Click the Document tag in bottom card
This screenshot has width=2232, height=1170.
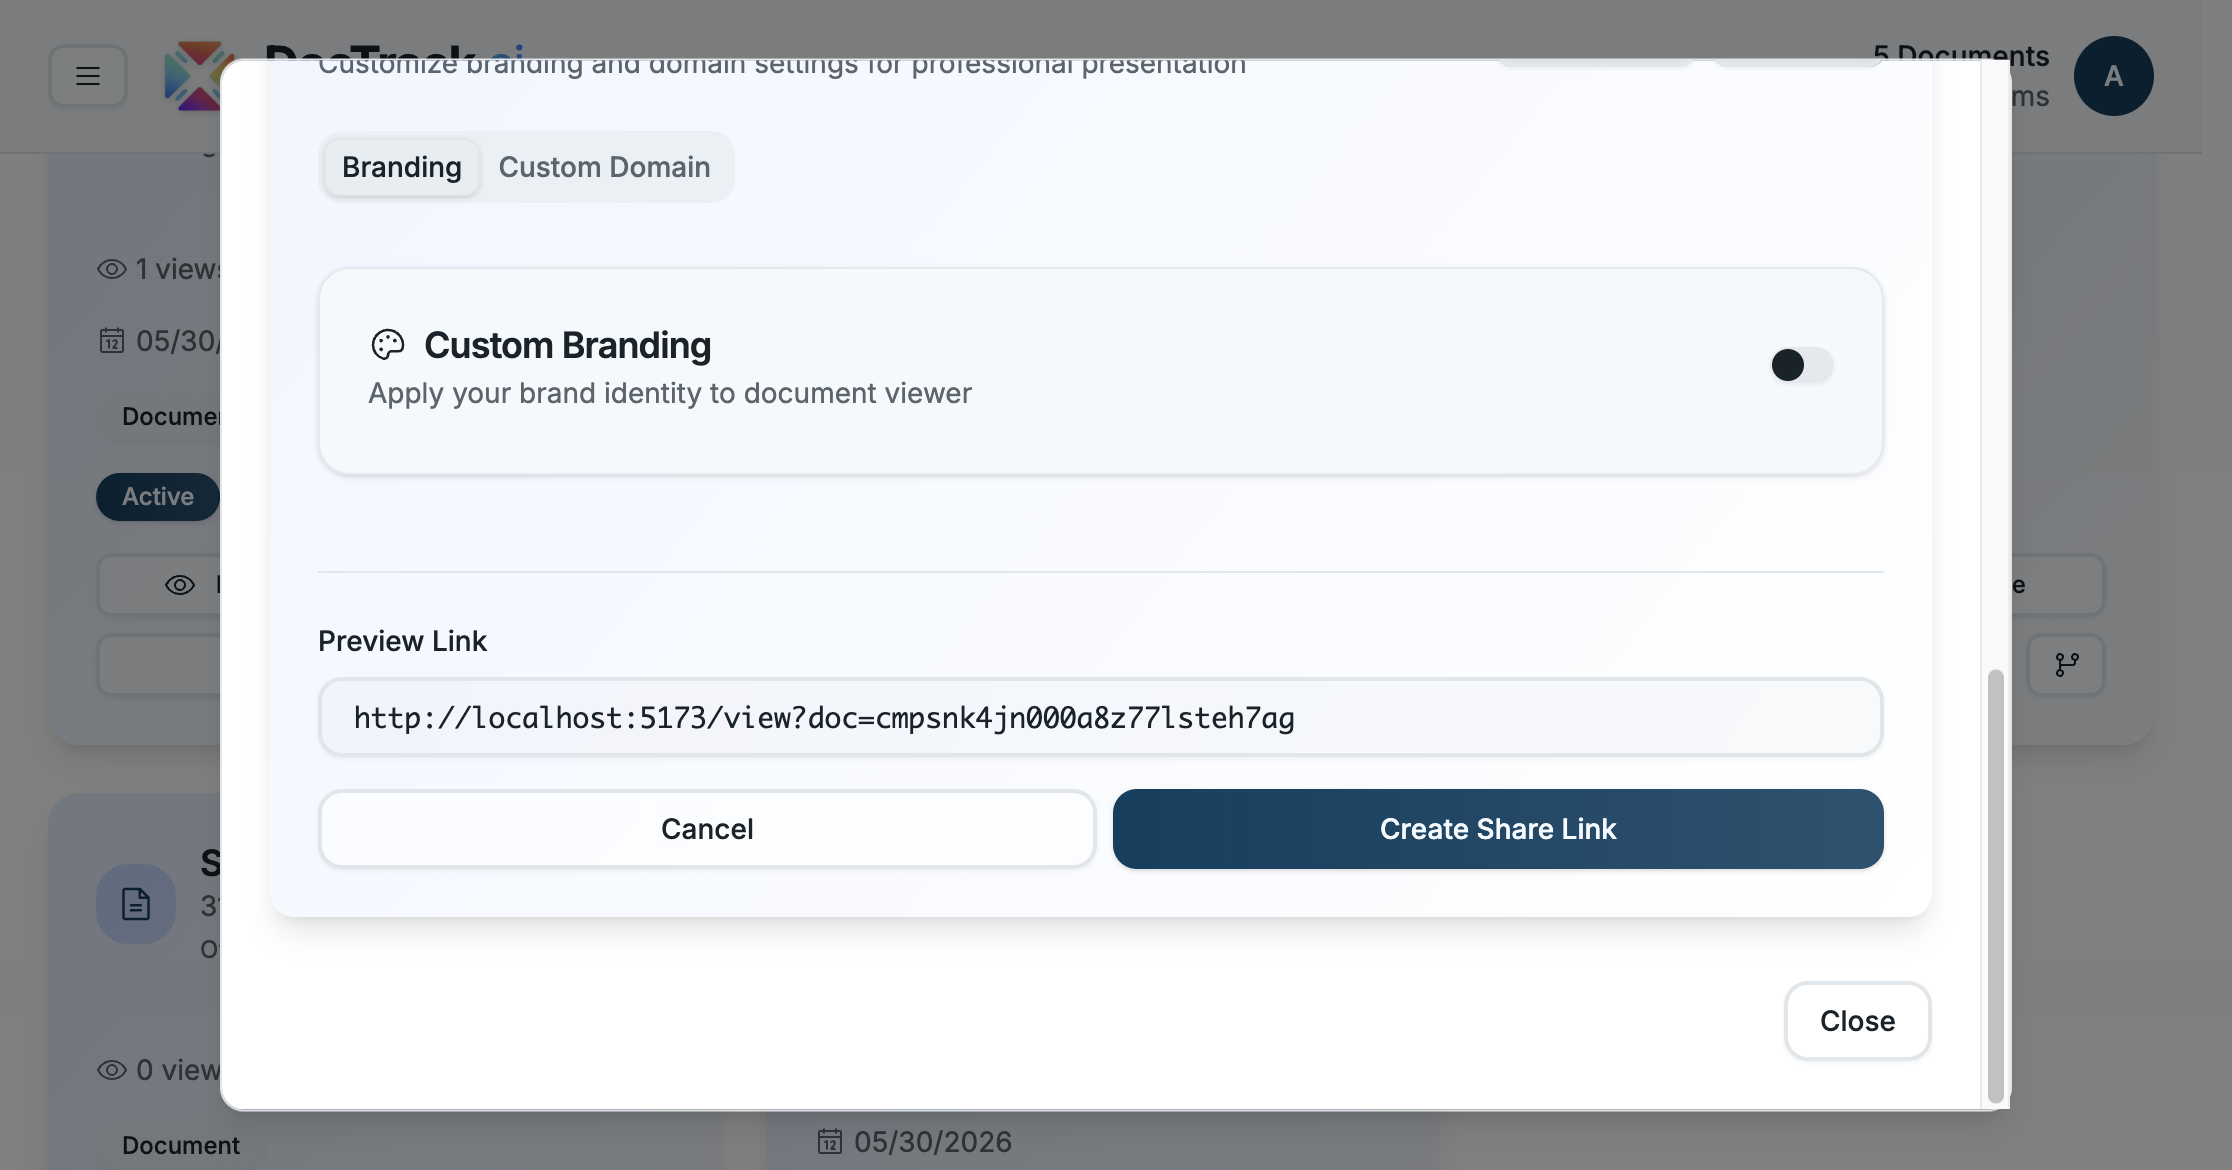pos(181,1145)
